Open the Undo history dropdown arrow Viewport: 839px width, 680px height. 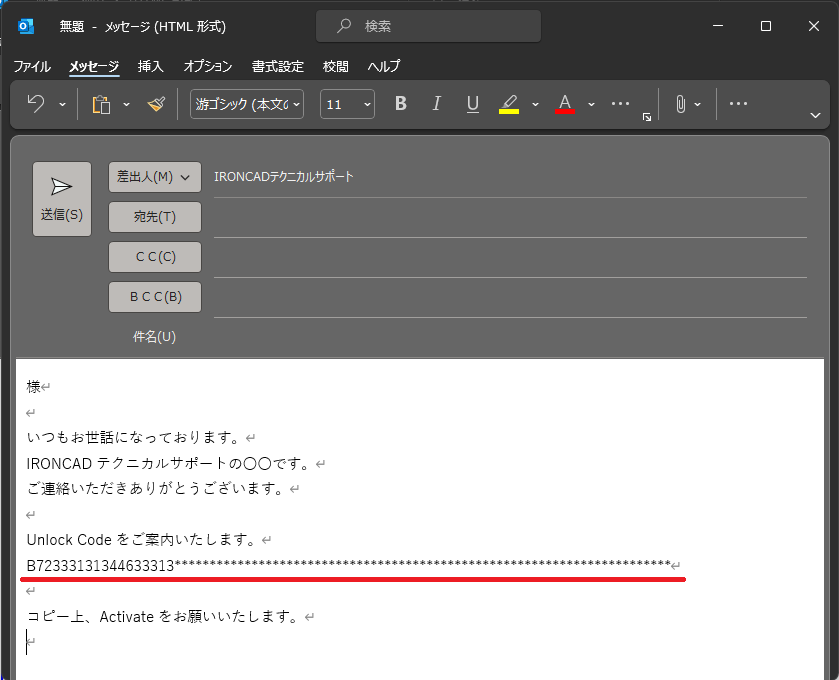point(63,104)
